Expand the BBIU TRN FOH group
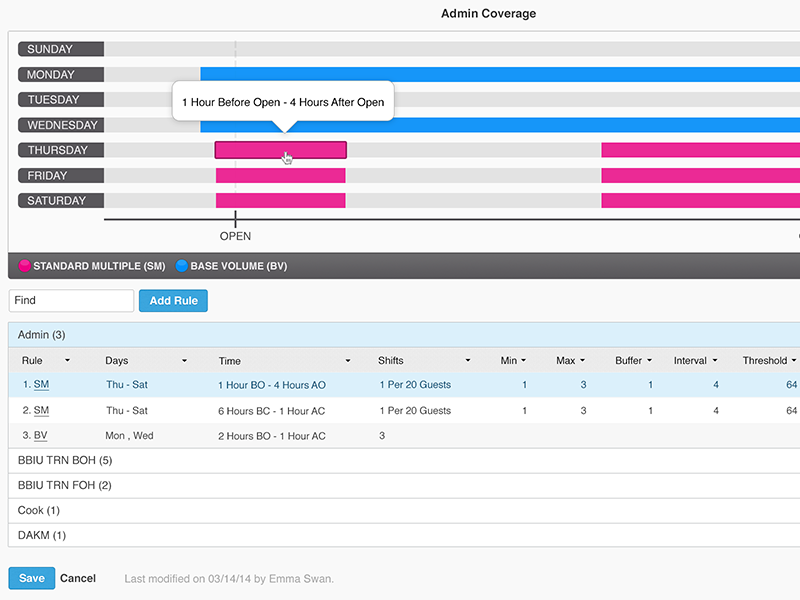This screenshot has height=600, width=800. tap(65, 486)
